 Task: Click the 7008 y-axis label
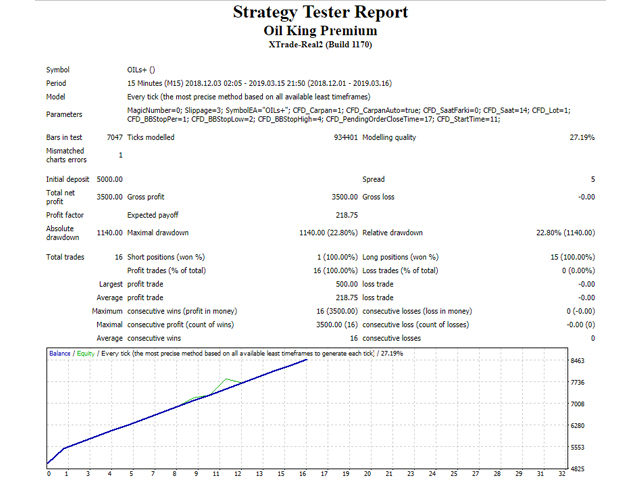tap(578, 404)
